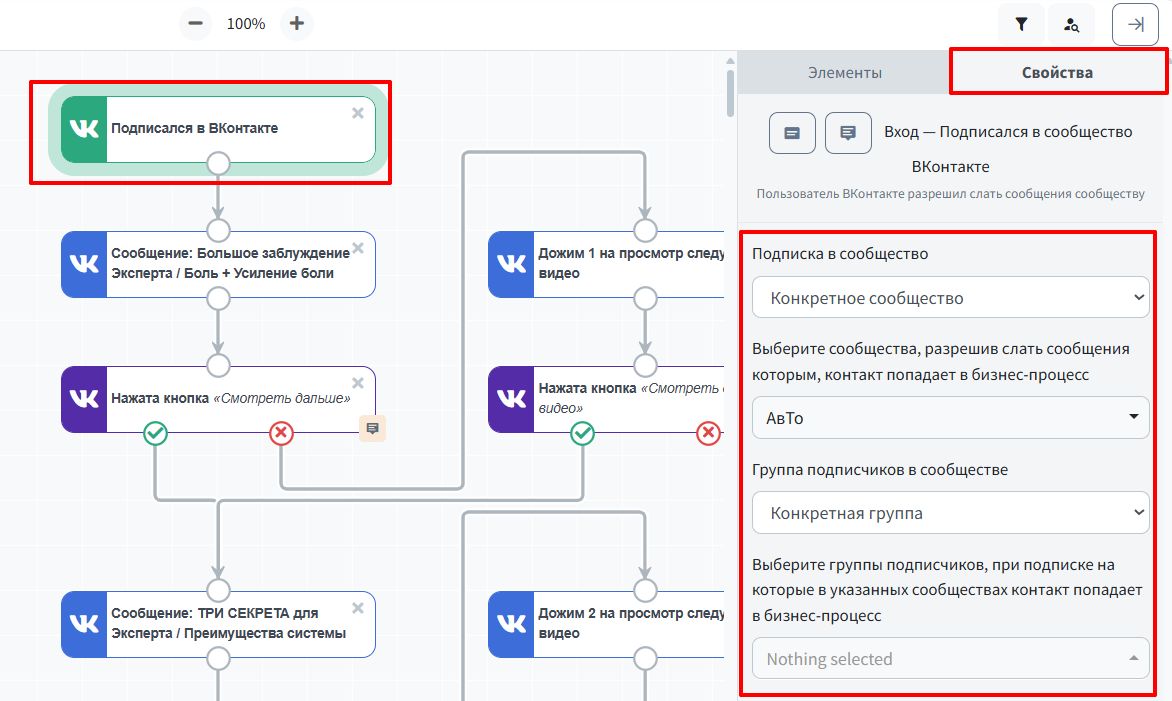
Task: Open the Конкретное сообщество dropdown
Action: pos(951,297)
